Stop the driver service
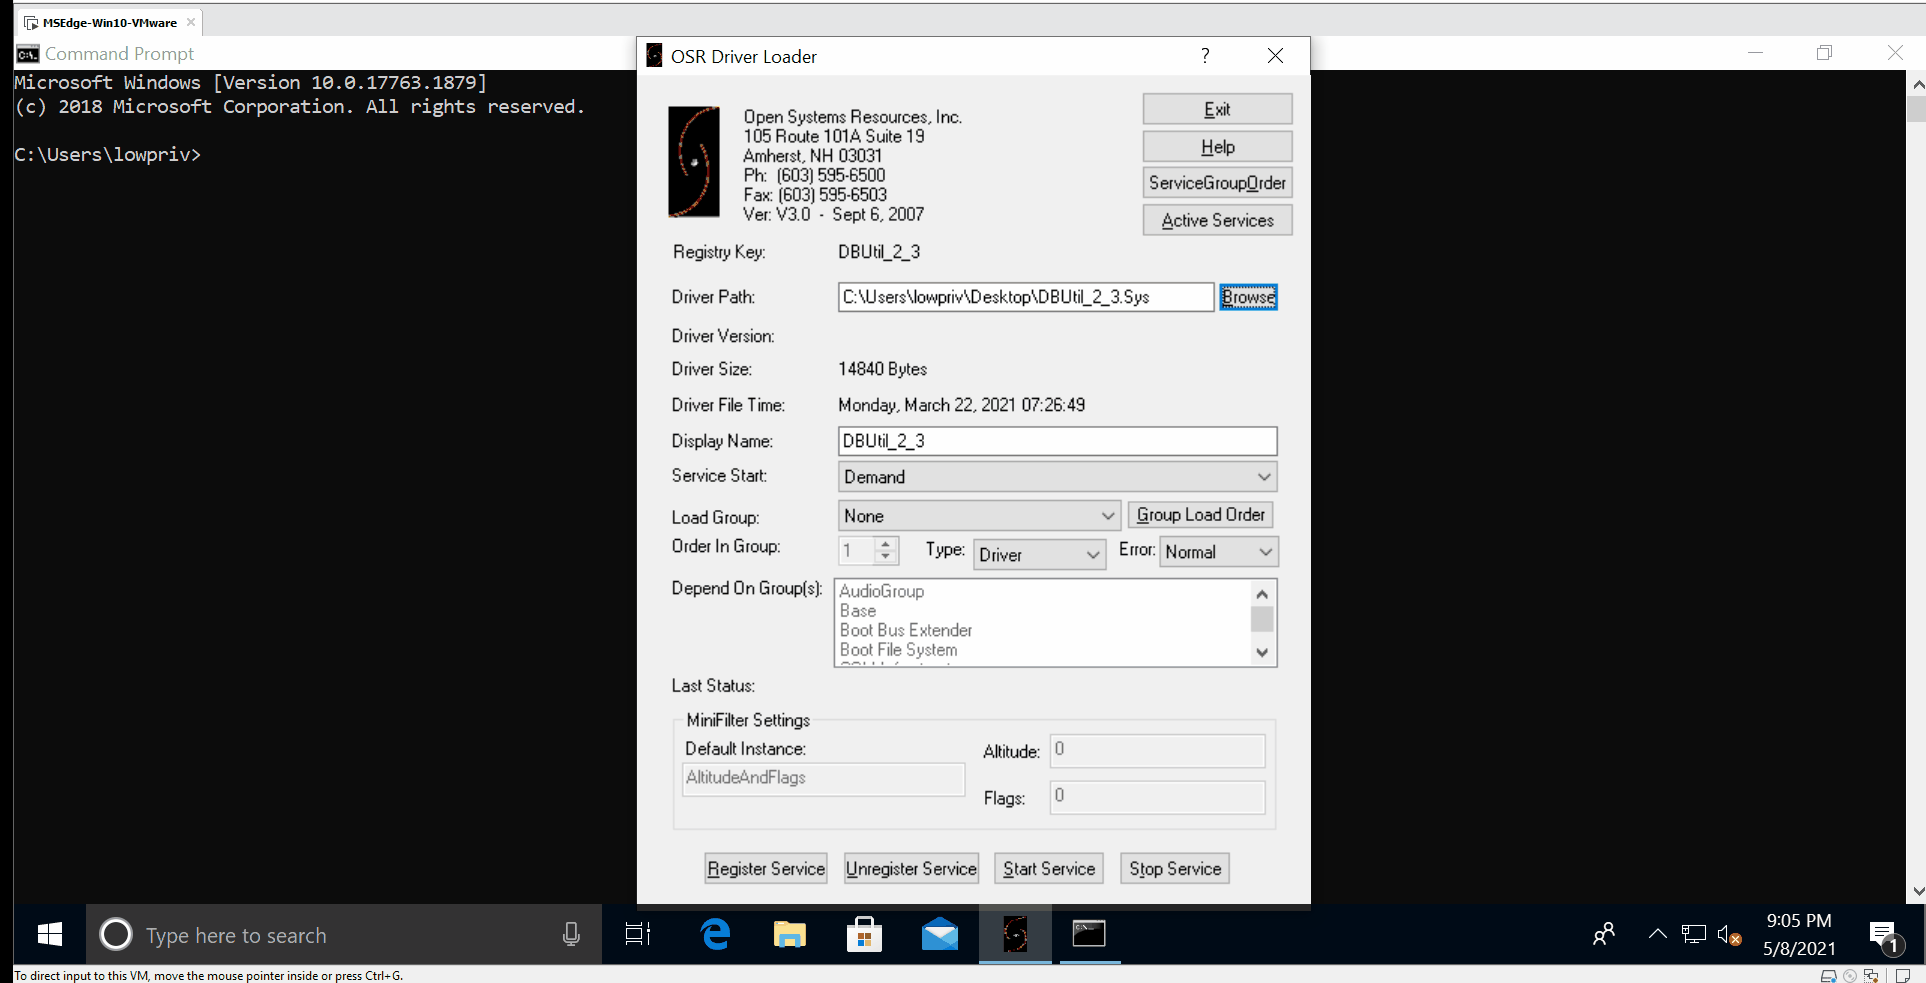 click(1175, 869)
